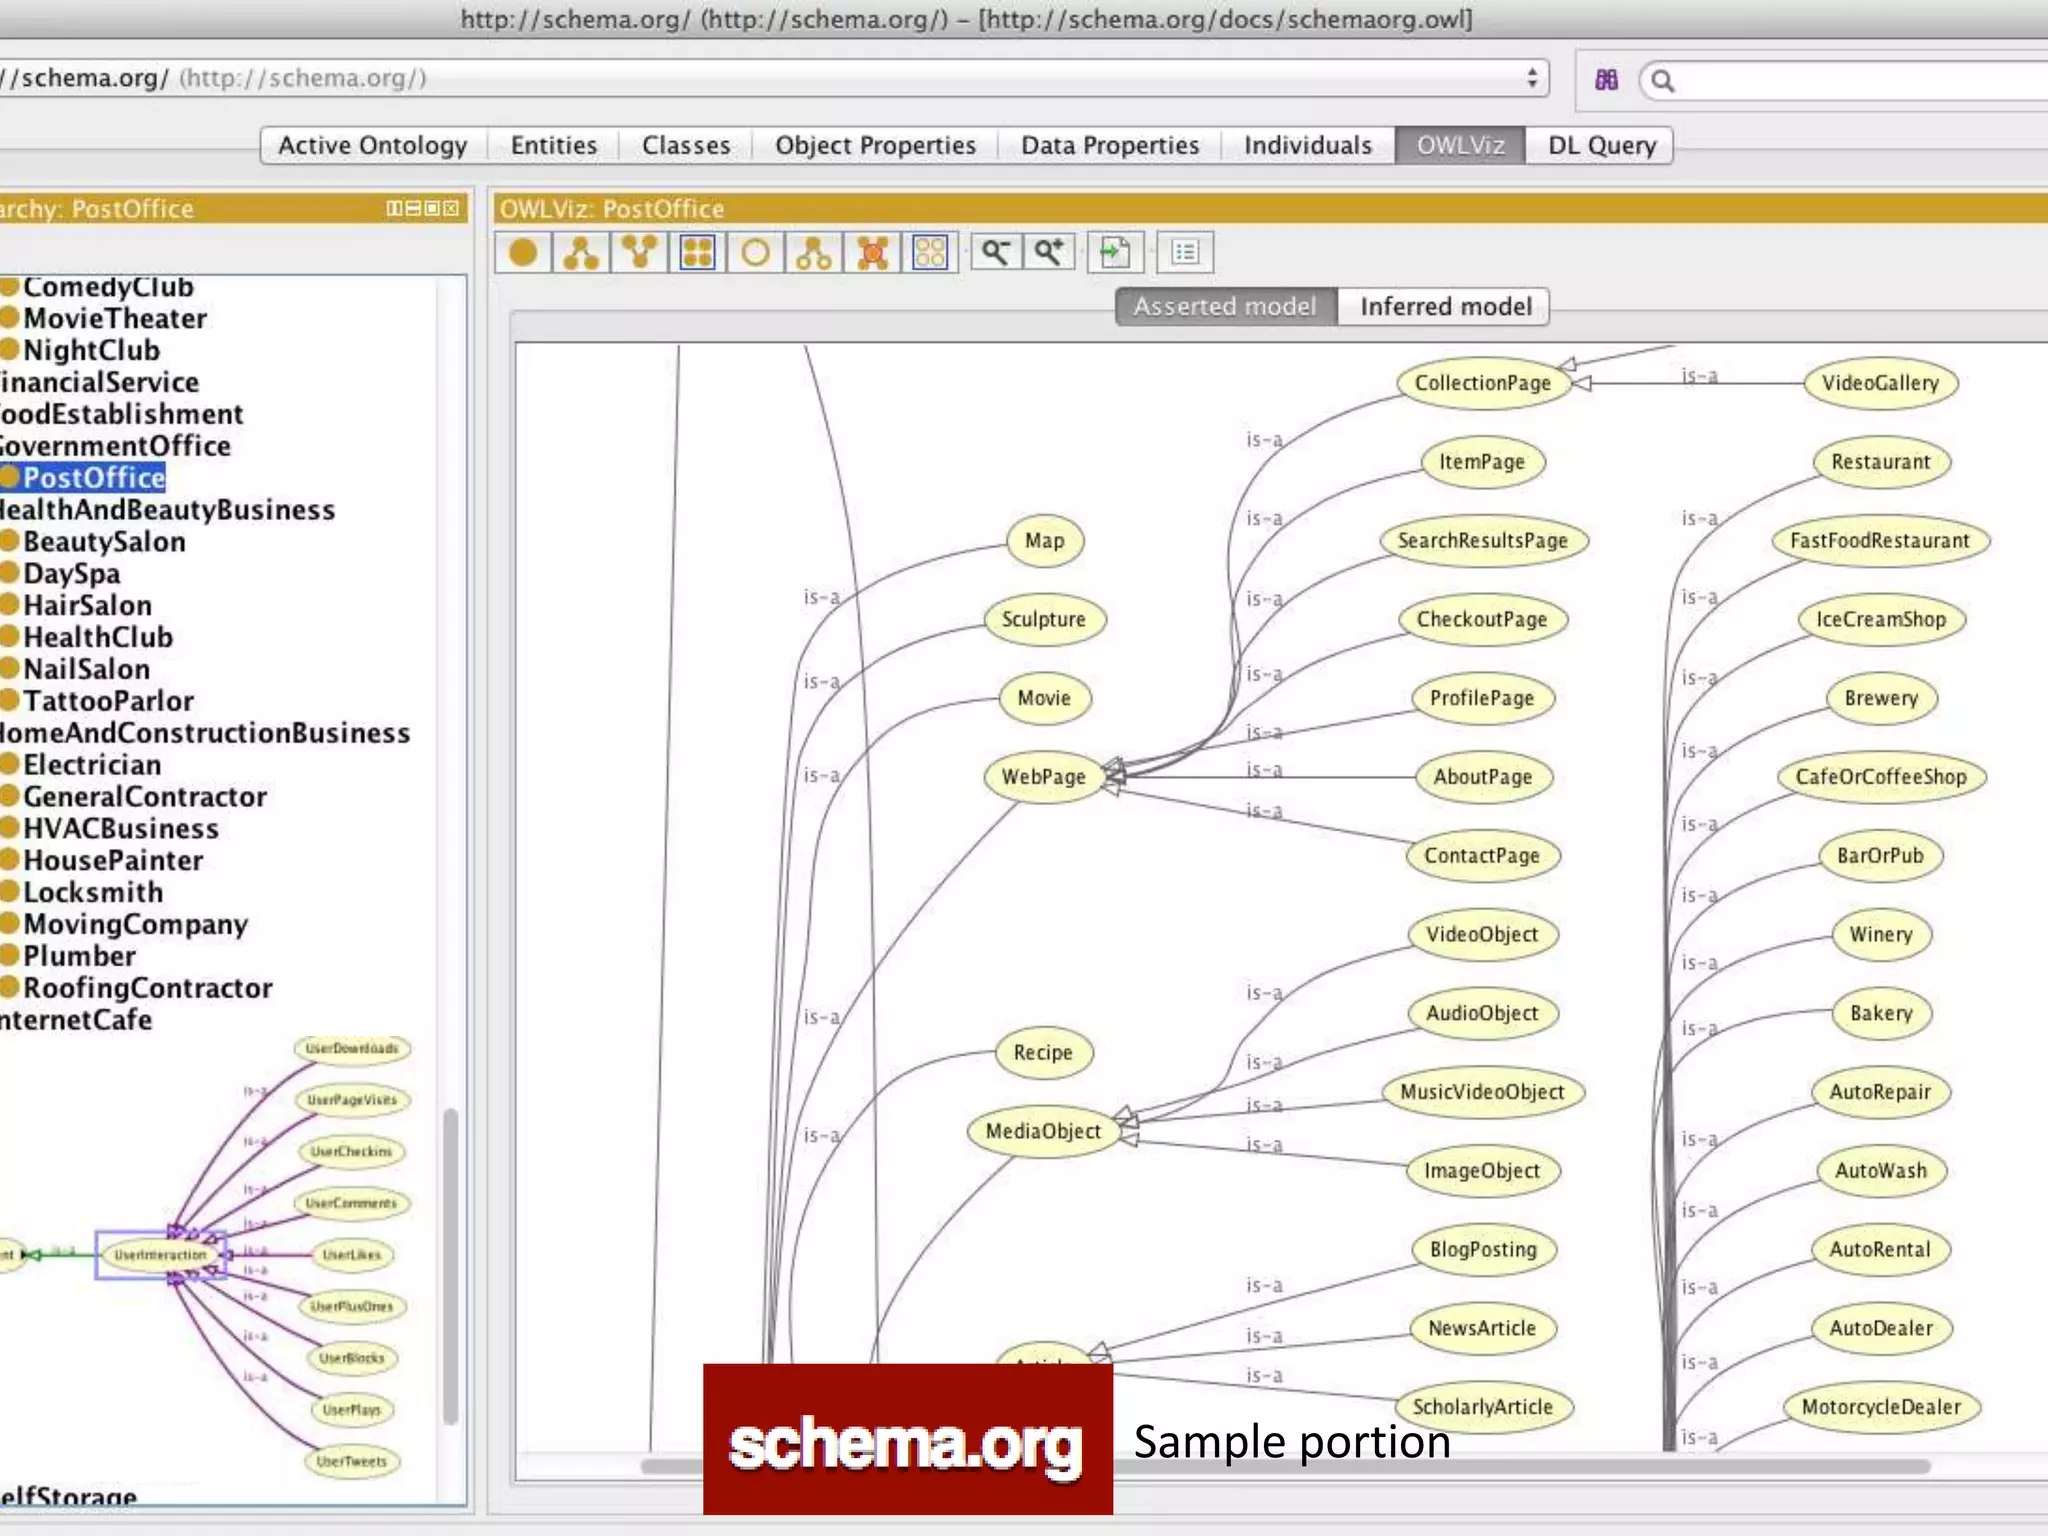This screenshot has height=1536, width=2048.
Task: Click the WebPage node in the graph
Action: click(x=1043, y=777)
